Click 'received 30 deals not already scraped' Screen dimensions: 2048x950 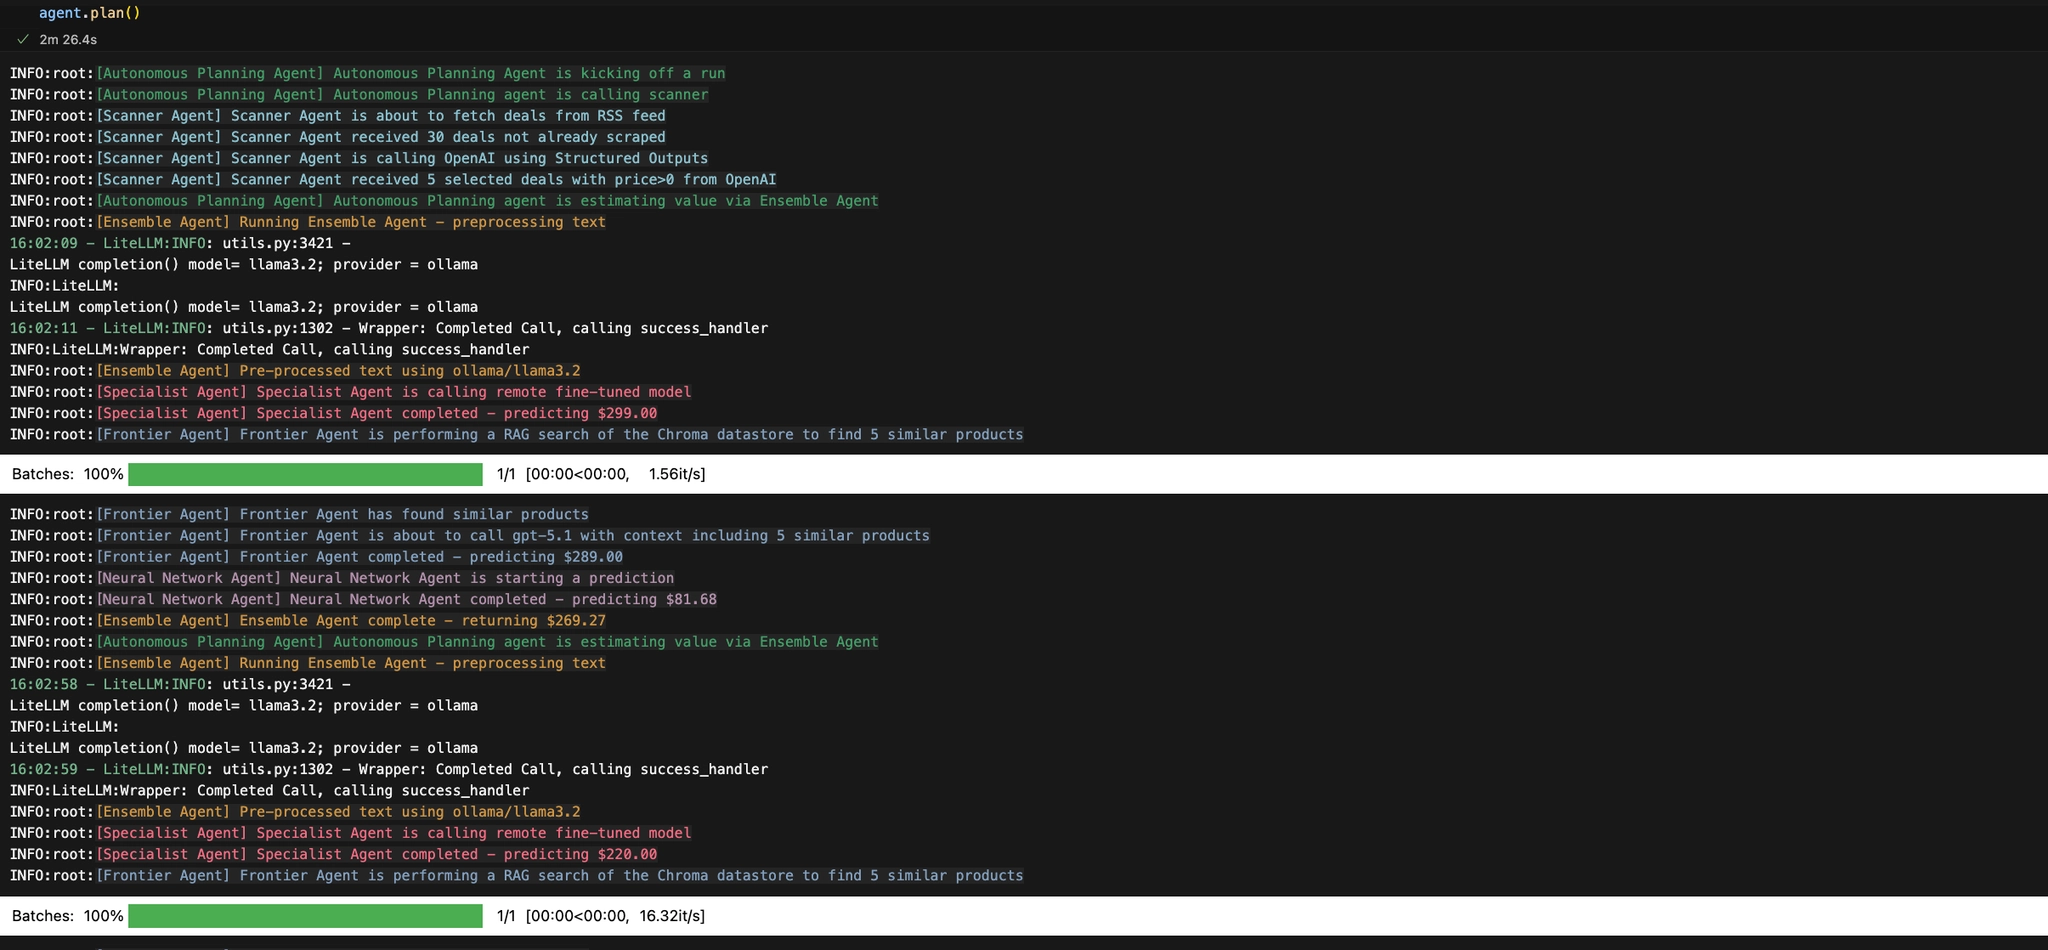pyautogui.click(x=338, y=137)
